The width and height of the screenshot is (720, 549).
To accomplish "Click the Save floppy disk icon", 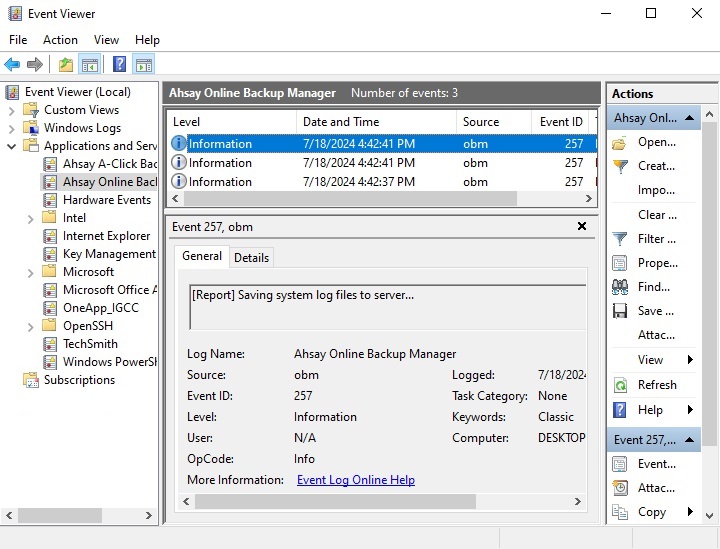I will 619,311.
